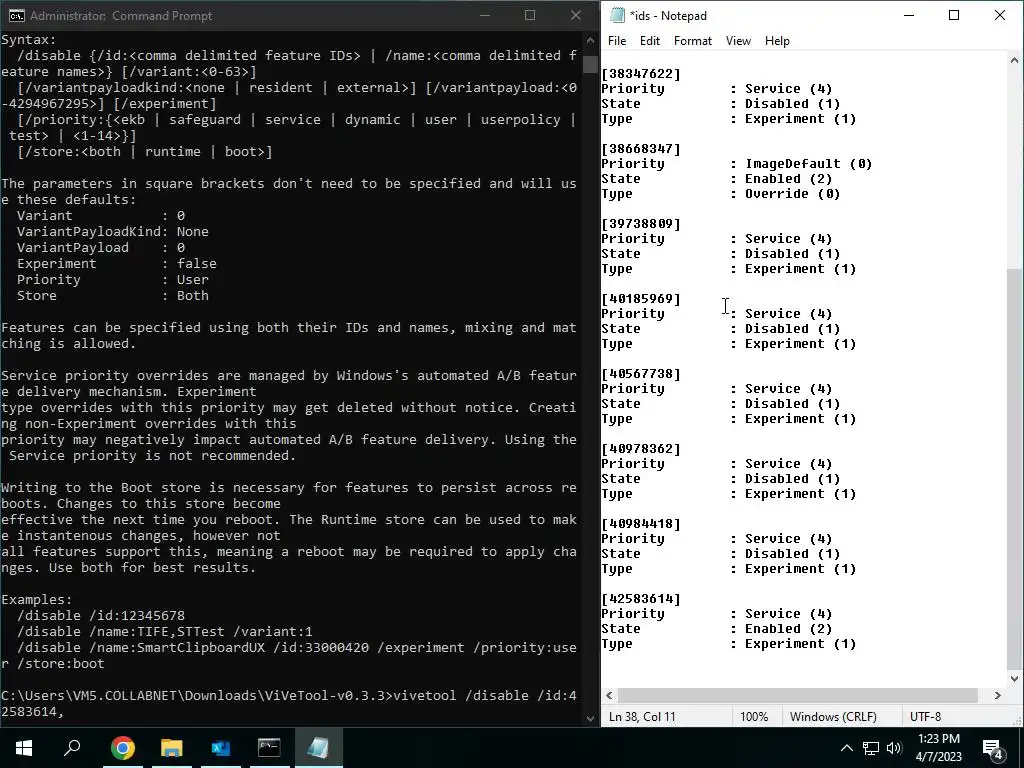The image size is (1024, 768).
Task: Open taskbar search magnifier
Action: click(72, 747)
